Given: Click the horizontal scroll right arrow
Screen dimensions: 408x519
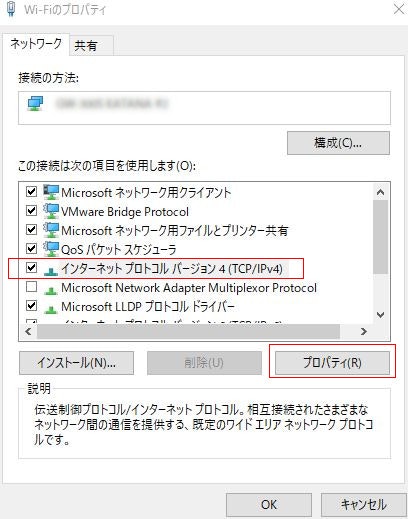Looking at the screenshot, I should coord(364,331).
